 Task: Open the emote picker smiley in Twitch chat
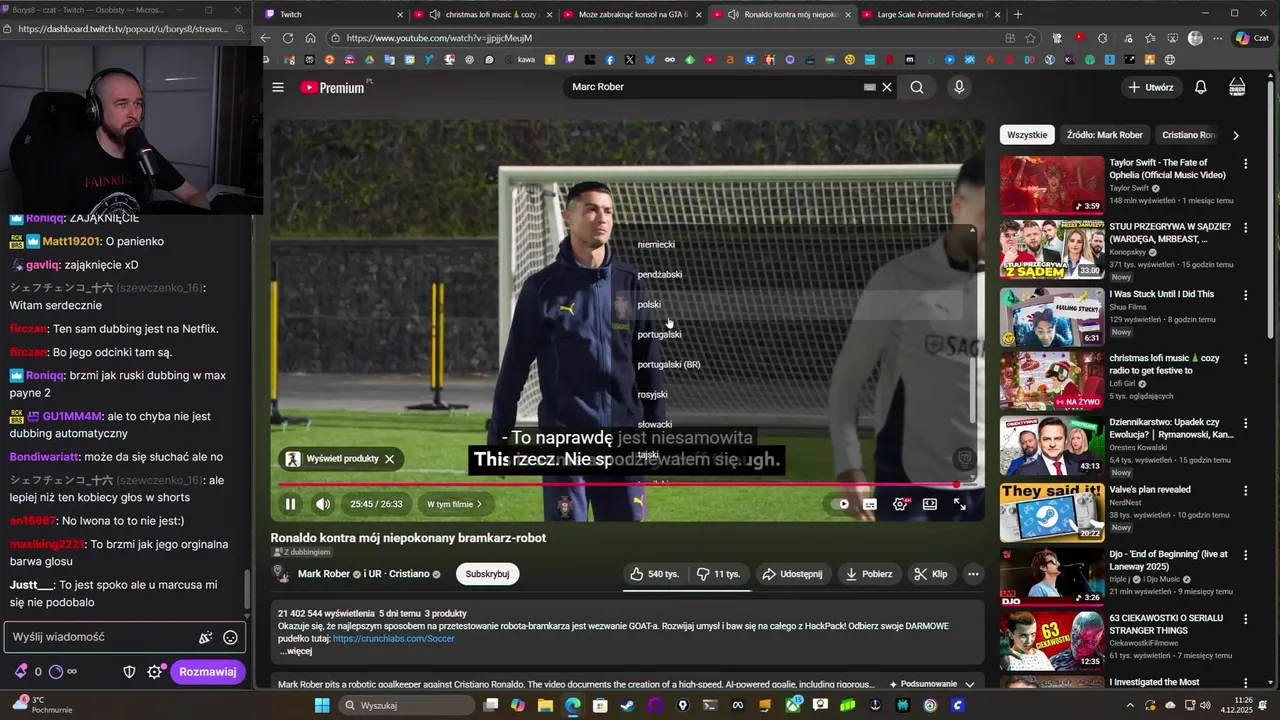230,637
